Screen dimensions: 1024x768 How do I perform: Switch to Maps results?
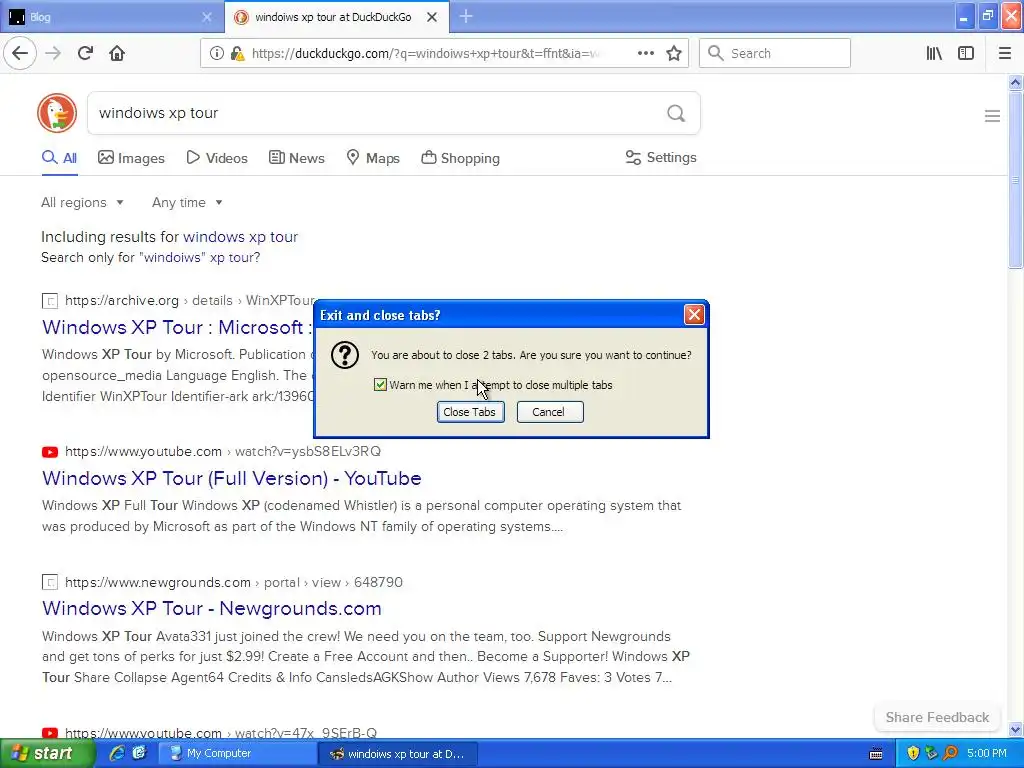coord(373,157)
